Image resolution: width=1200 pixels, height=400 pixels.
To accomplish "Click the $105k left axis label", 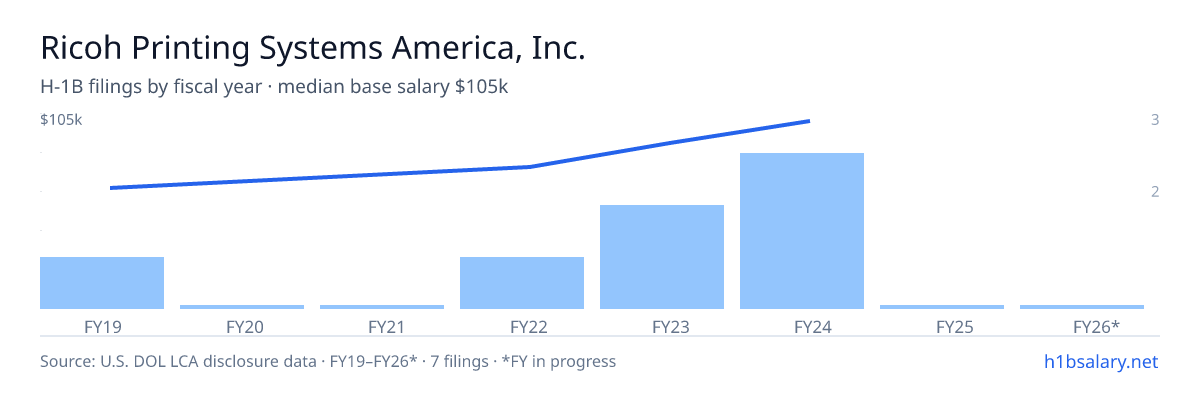I will click(x=61, y=120).
